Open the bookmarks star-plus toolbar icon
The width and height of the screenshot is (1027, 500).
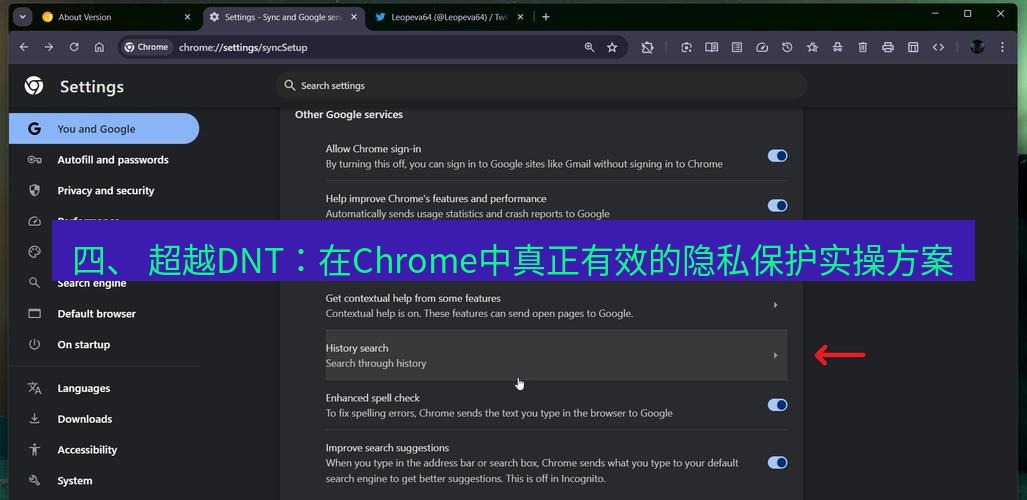(812, 47)
